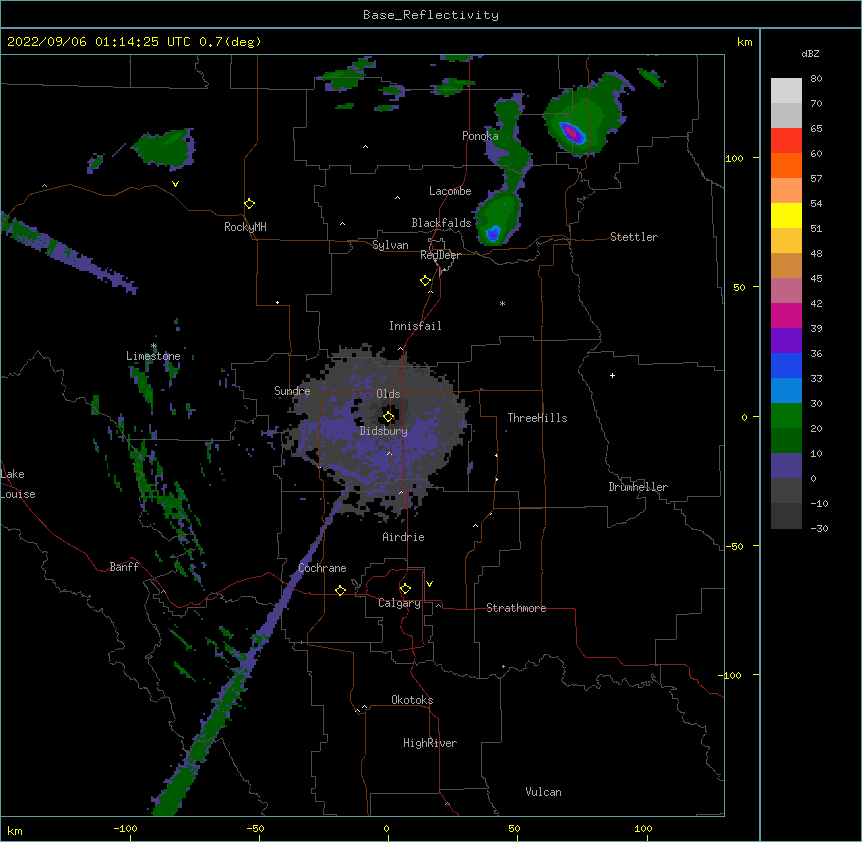Click the white plus marker west of Drumheller area
The width and height of the screenshot is (862, 842).
pos(612,375)
